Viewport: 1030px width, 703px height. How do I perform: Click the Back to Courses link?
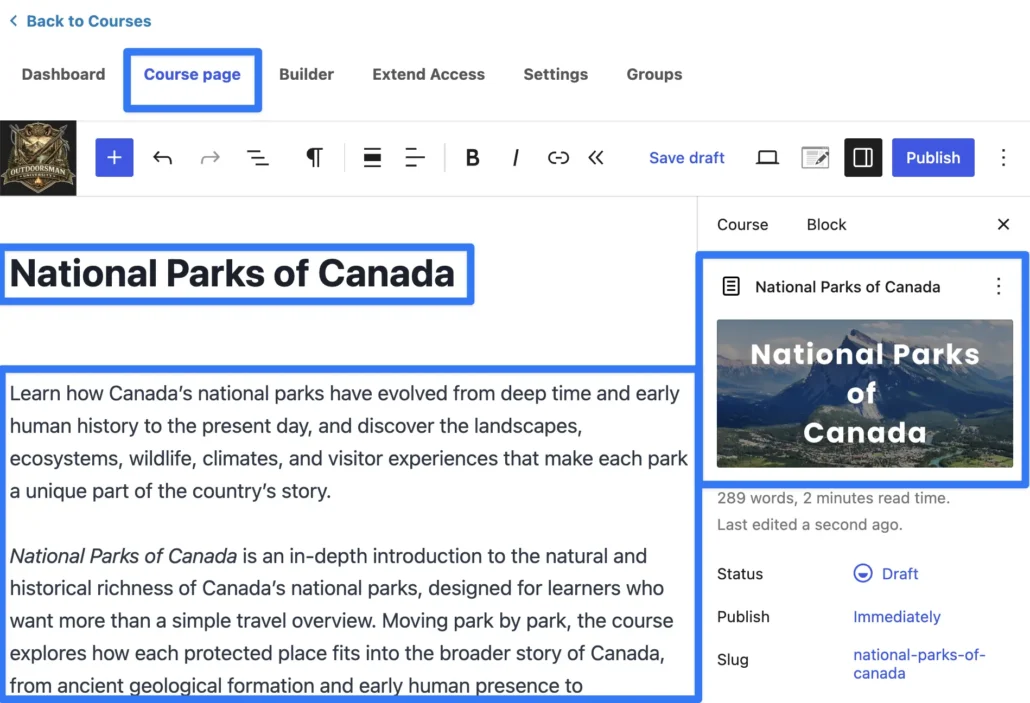click(x=80, y=21)
